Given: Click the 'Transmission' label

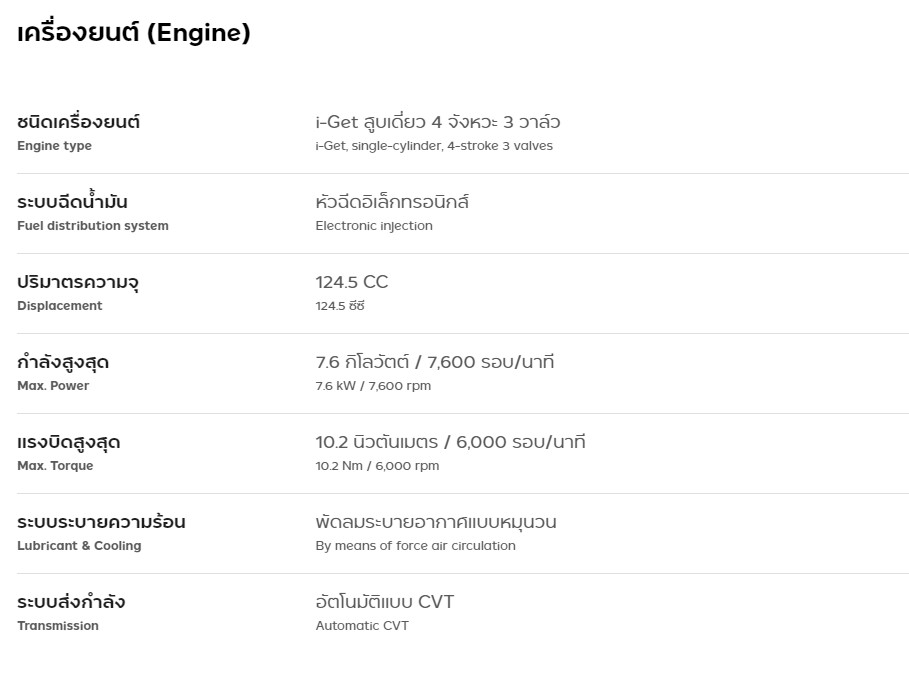Looking at the screenshot, I should (58, 626).
